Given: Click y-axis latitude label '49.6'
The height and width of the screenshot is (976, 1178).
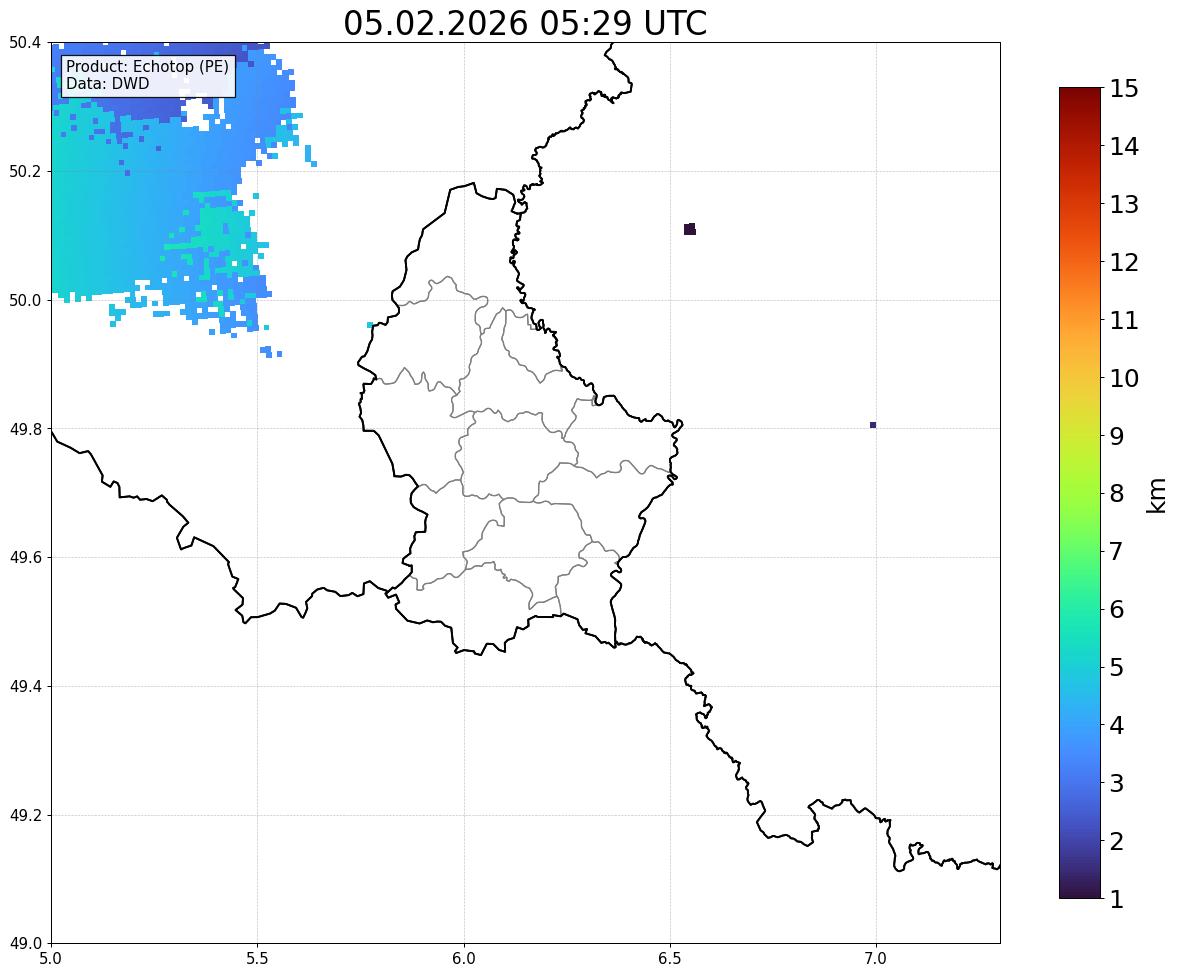Looking at the screenshot, I should 24,557.
